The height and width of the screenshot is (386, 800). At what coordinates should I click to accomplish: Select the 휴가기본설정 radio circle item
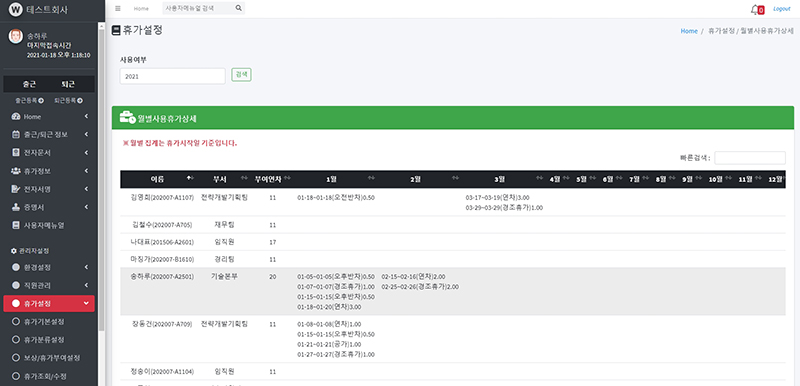[15, 322]
